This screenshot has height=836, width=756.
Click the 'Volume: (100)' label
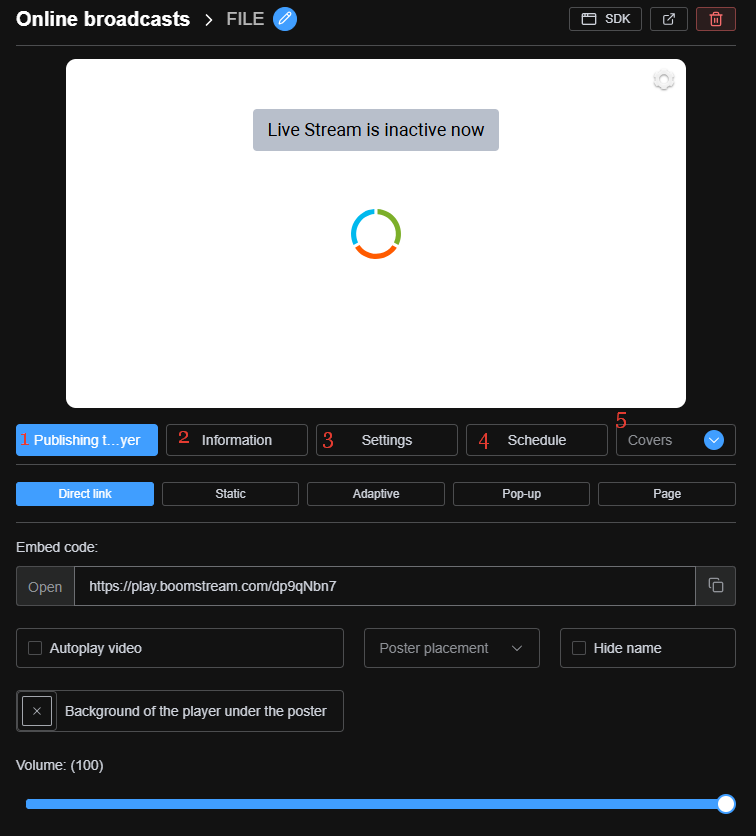pos(60,765)
